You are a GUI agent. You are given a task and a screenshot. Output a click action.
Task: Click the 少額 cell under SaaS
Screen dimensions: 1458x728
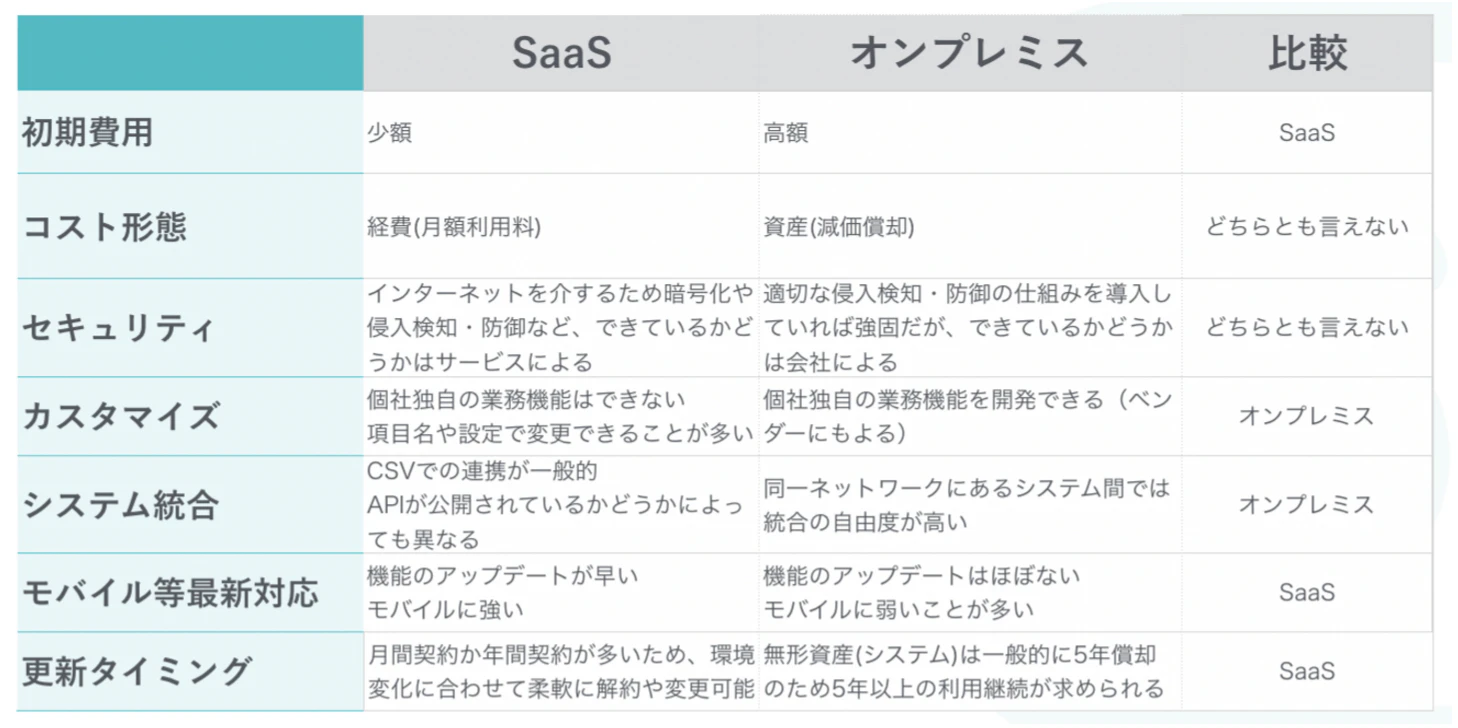[561, 133]
